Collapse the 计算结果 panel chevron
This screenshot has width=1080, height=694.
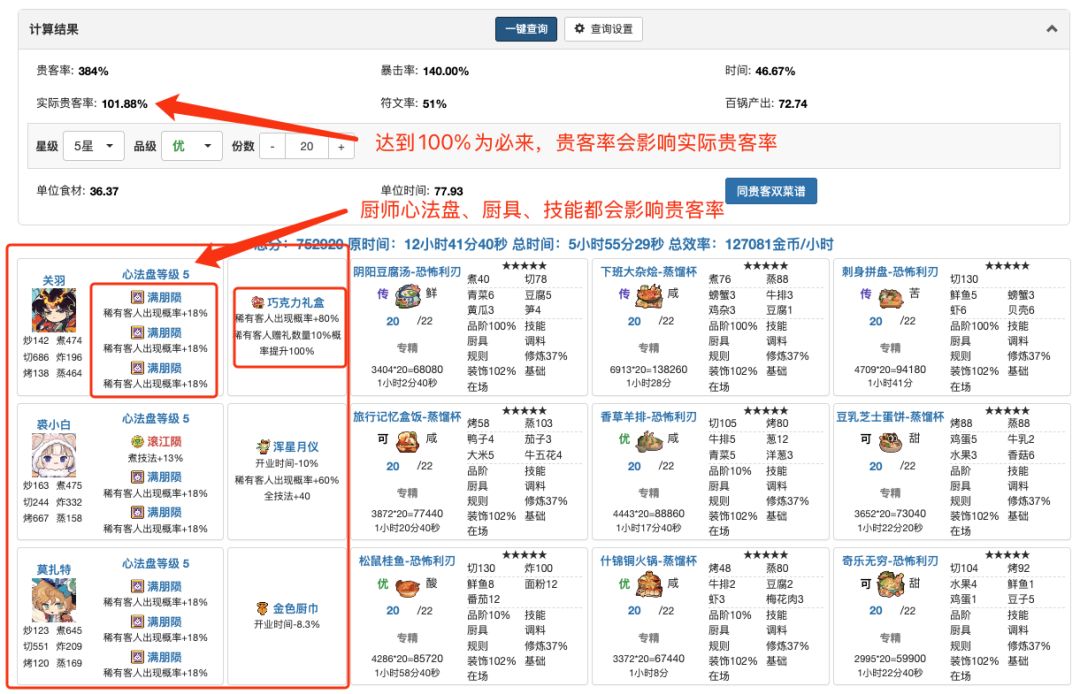tap(1051, 29)
